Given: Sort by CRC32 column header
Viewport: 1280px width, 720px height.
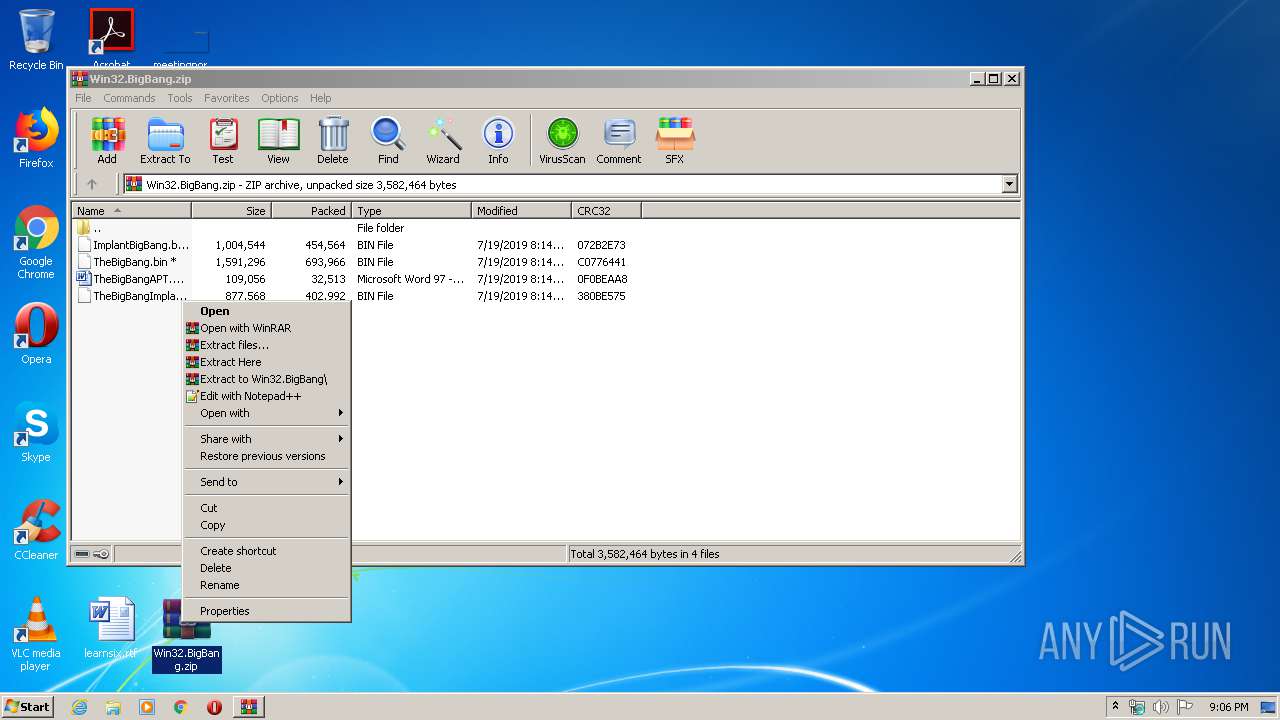Looking at the screenshot, I should click(x=606, y=211).
